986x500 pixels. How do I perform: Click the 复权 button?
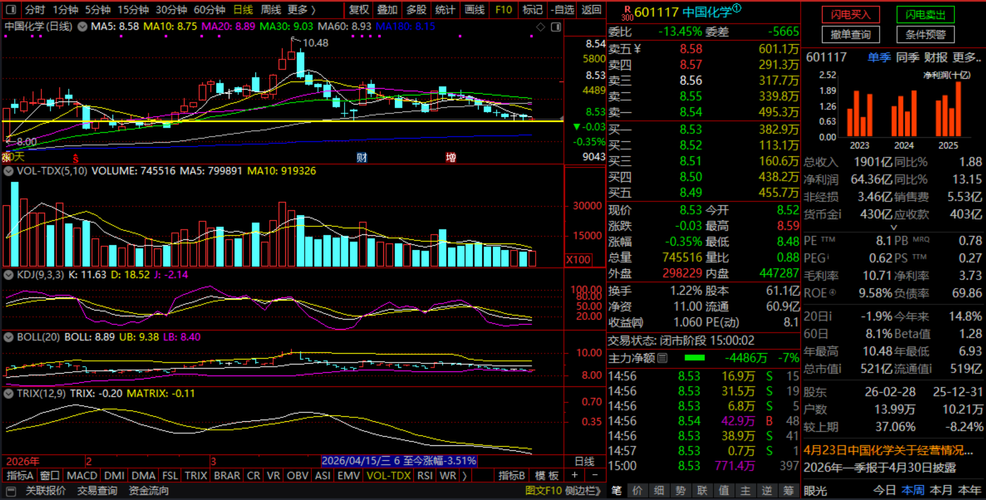[x=360, y=10]
